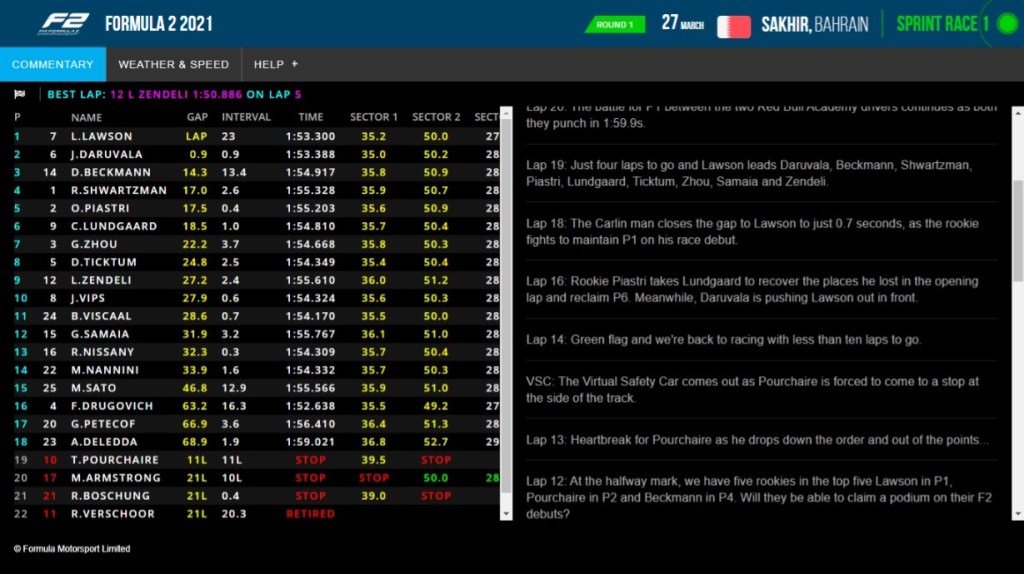Click the Formula 2 2021 title
This screenshot has height=574, width=1024.
click(159, 25)
